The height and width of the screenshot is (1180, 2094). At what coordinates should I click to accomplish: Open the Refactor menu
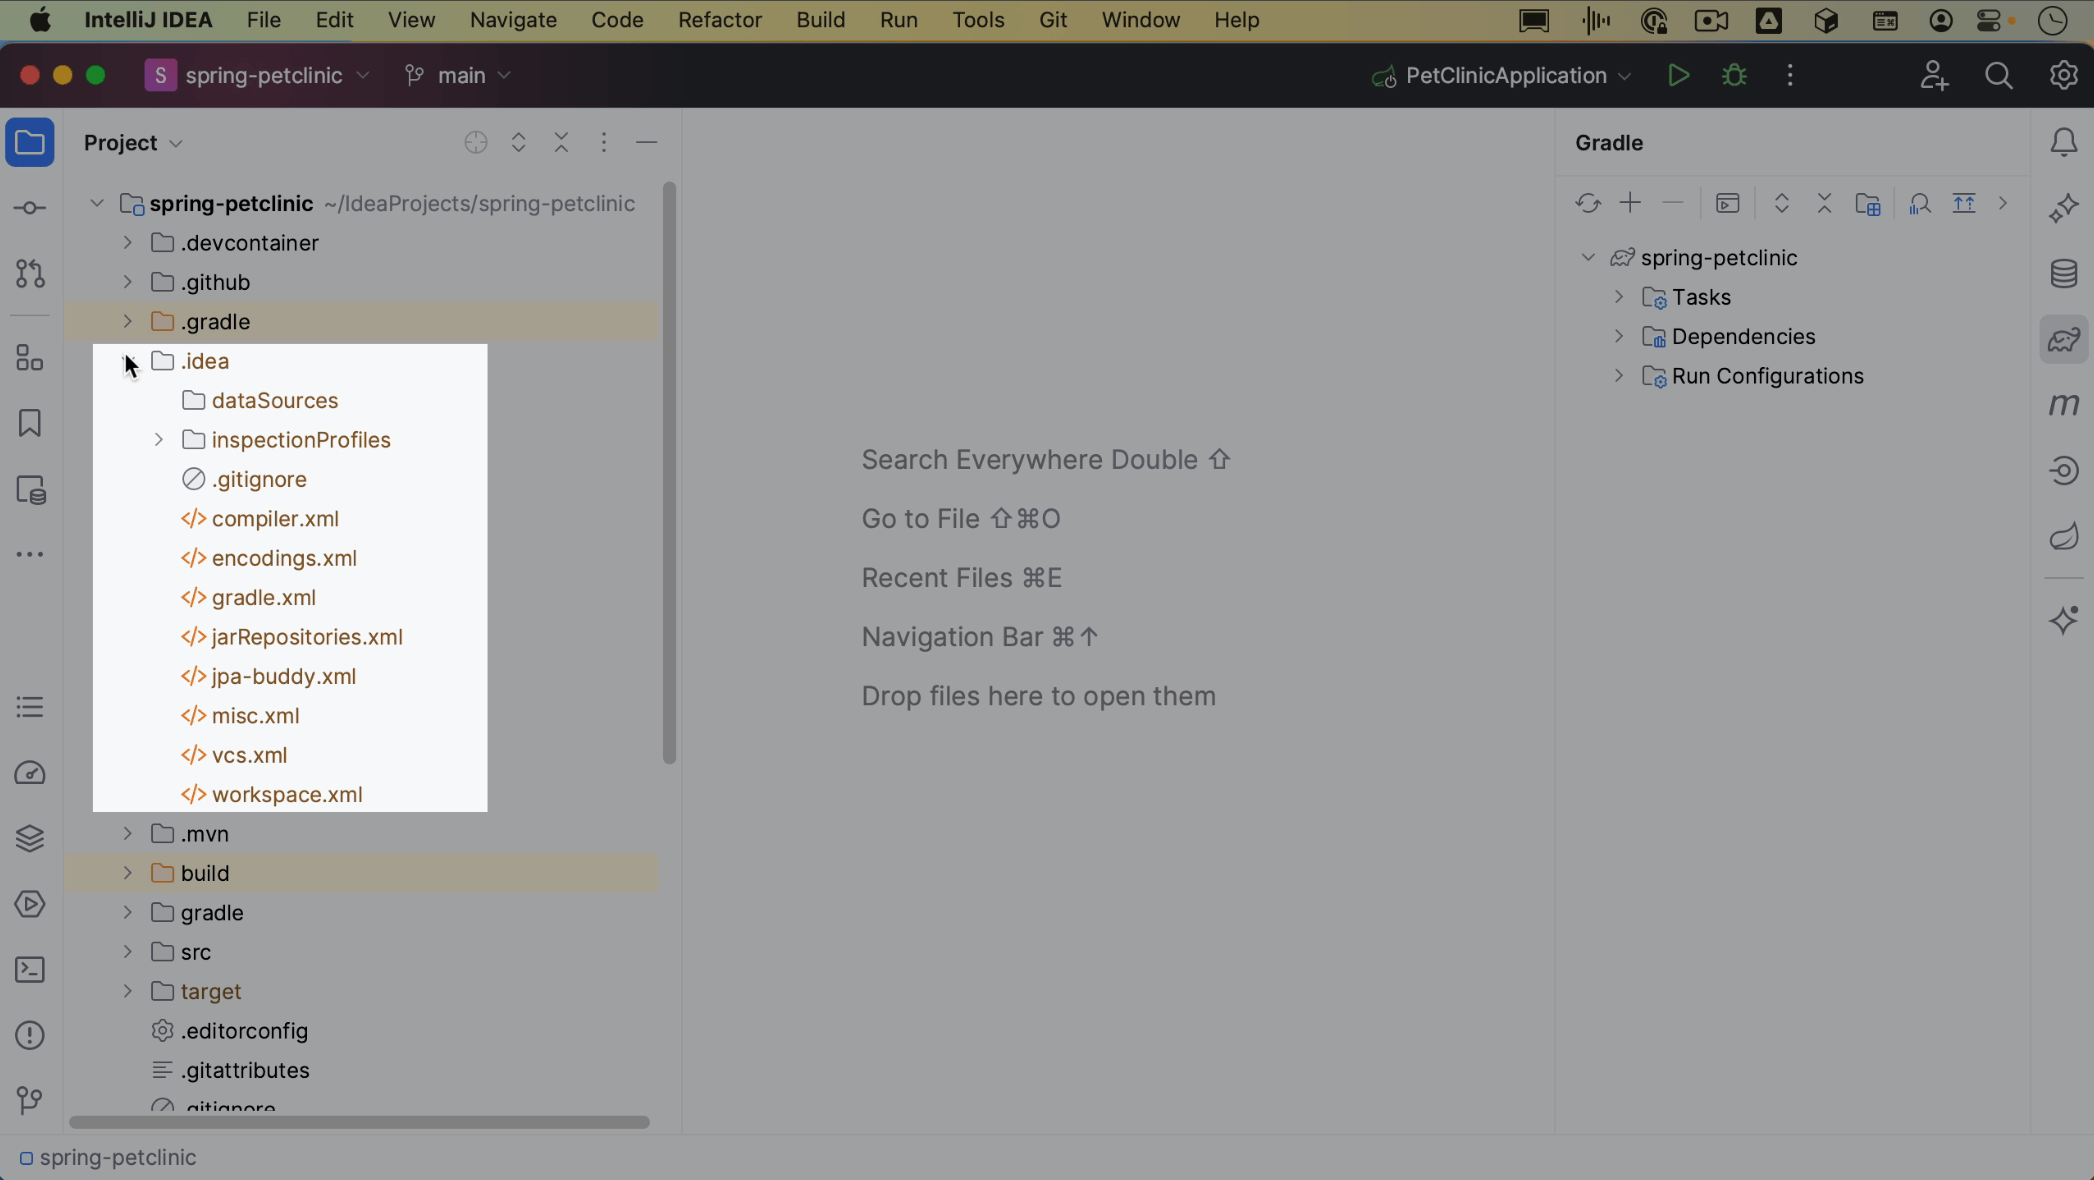[x=719, y=19]
